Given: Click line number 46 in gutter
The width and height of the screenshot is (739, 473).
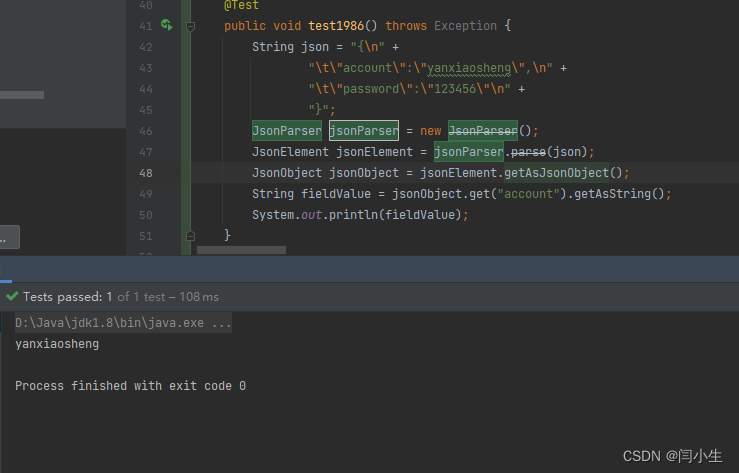Looking at the screenshot, I should click(146, 131).
